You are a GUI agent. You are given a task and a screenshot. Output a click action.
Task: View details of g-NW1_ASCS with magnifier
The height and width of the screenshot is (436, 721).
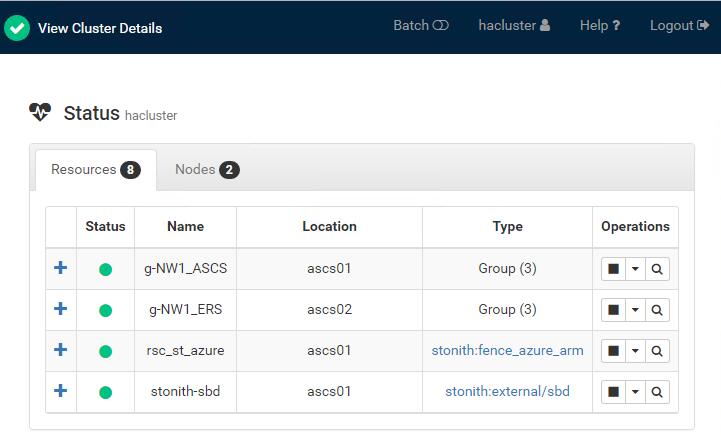point(657,269)
